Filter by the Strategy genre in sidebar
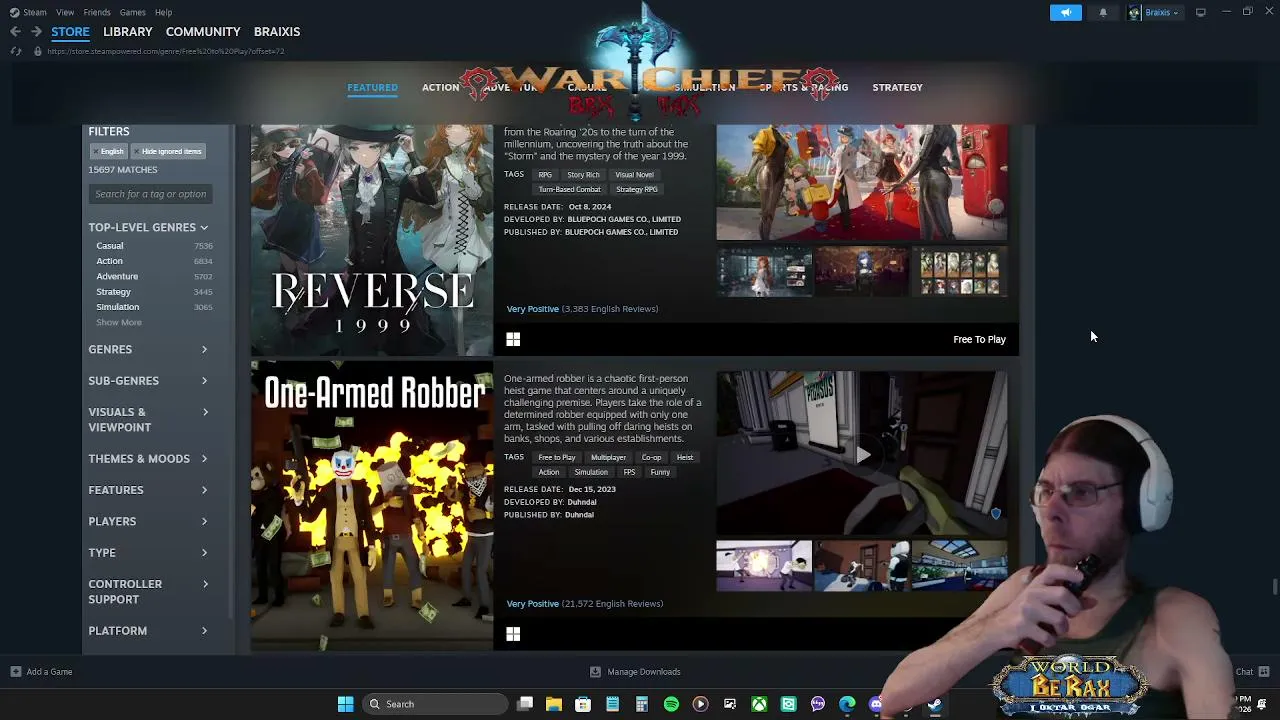 coord(113,292)
